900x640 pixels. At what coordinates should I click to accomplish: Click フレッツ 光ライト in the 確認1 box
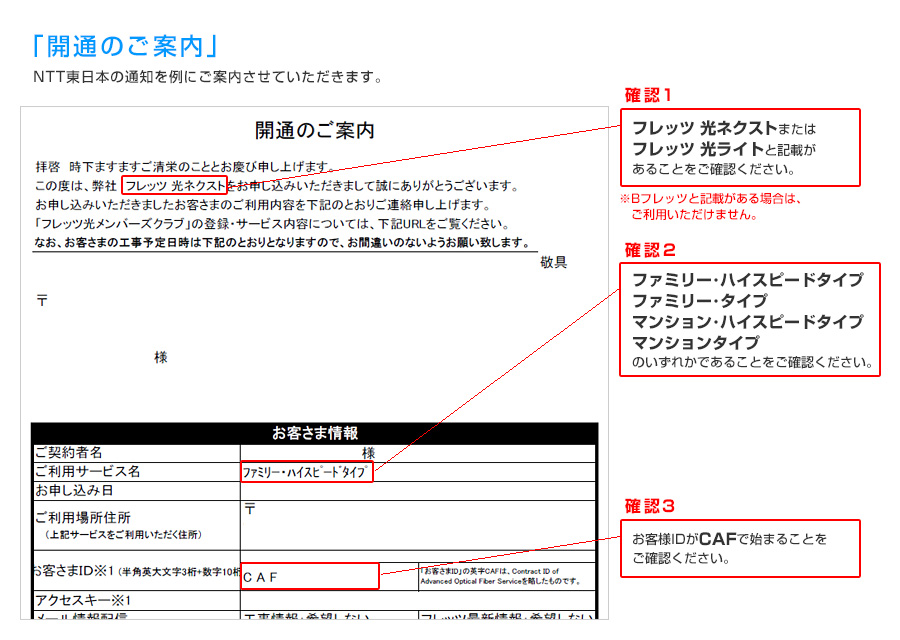coord(698,149)
